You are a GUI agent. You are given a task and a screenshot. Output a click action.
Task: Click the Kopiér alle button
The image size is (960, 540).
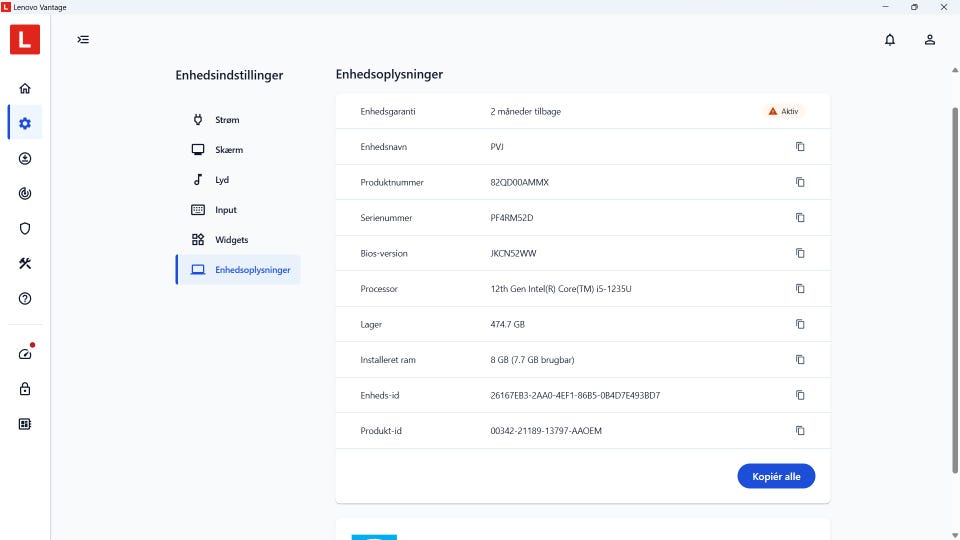click(x=776, y=476)
